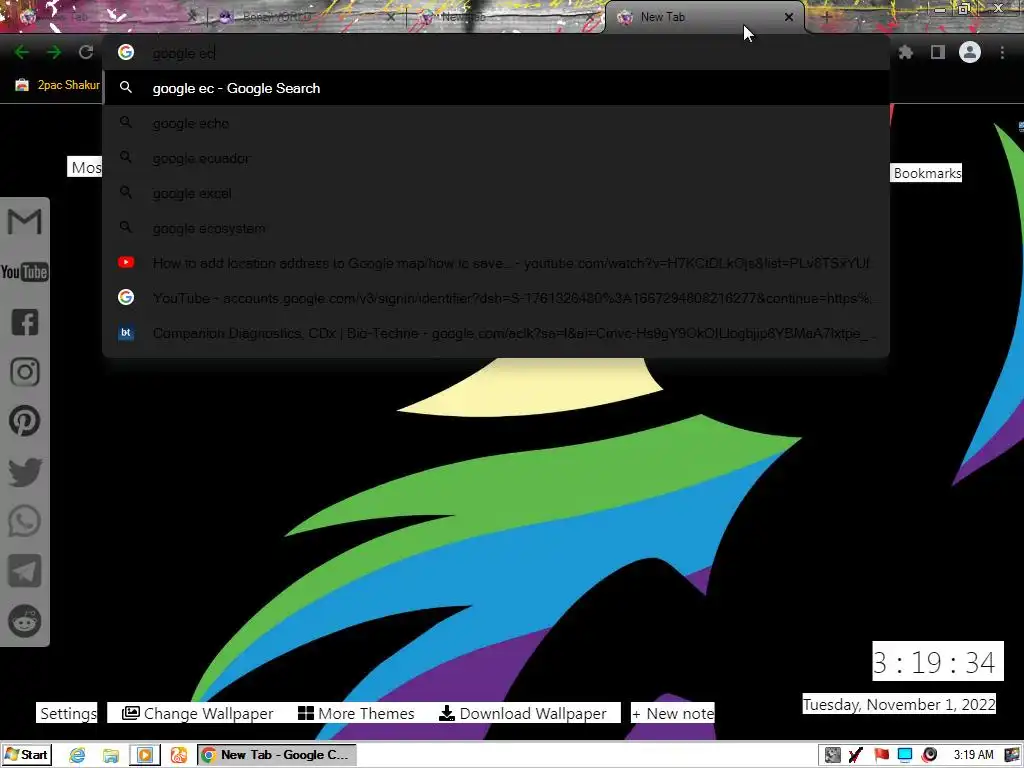Screen dimensions: 1024x768
Task: Open the Windows Start menu
Action: click(x=26, y=755)
